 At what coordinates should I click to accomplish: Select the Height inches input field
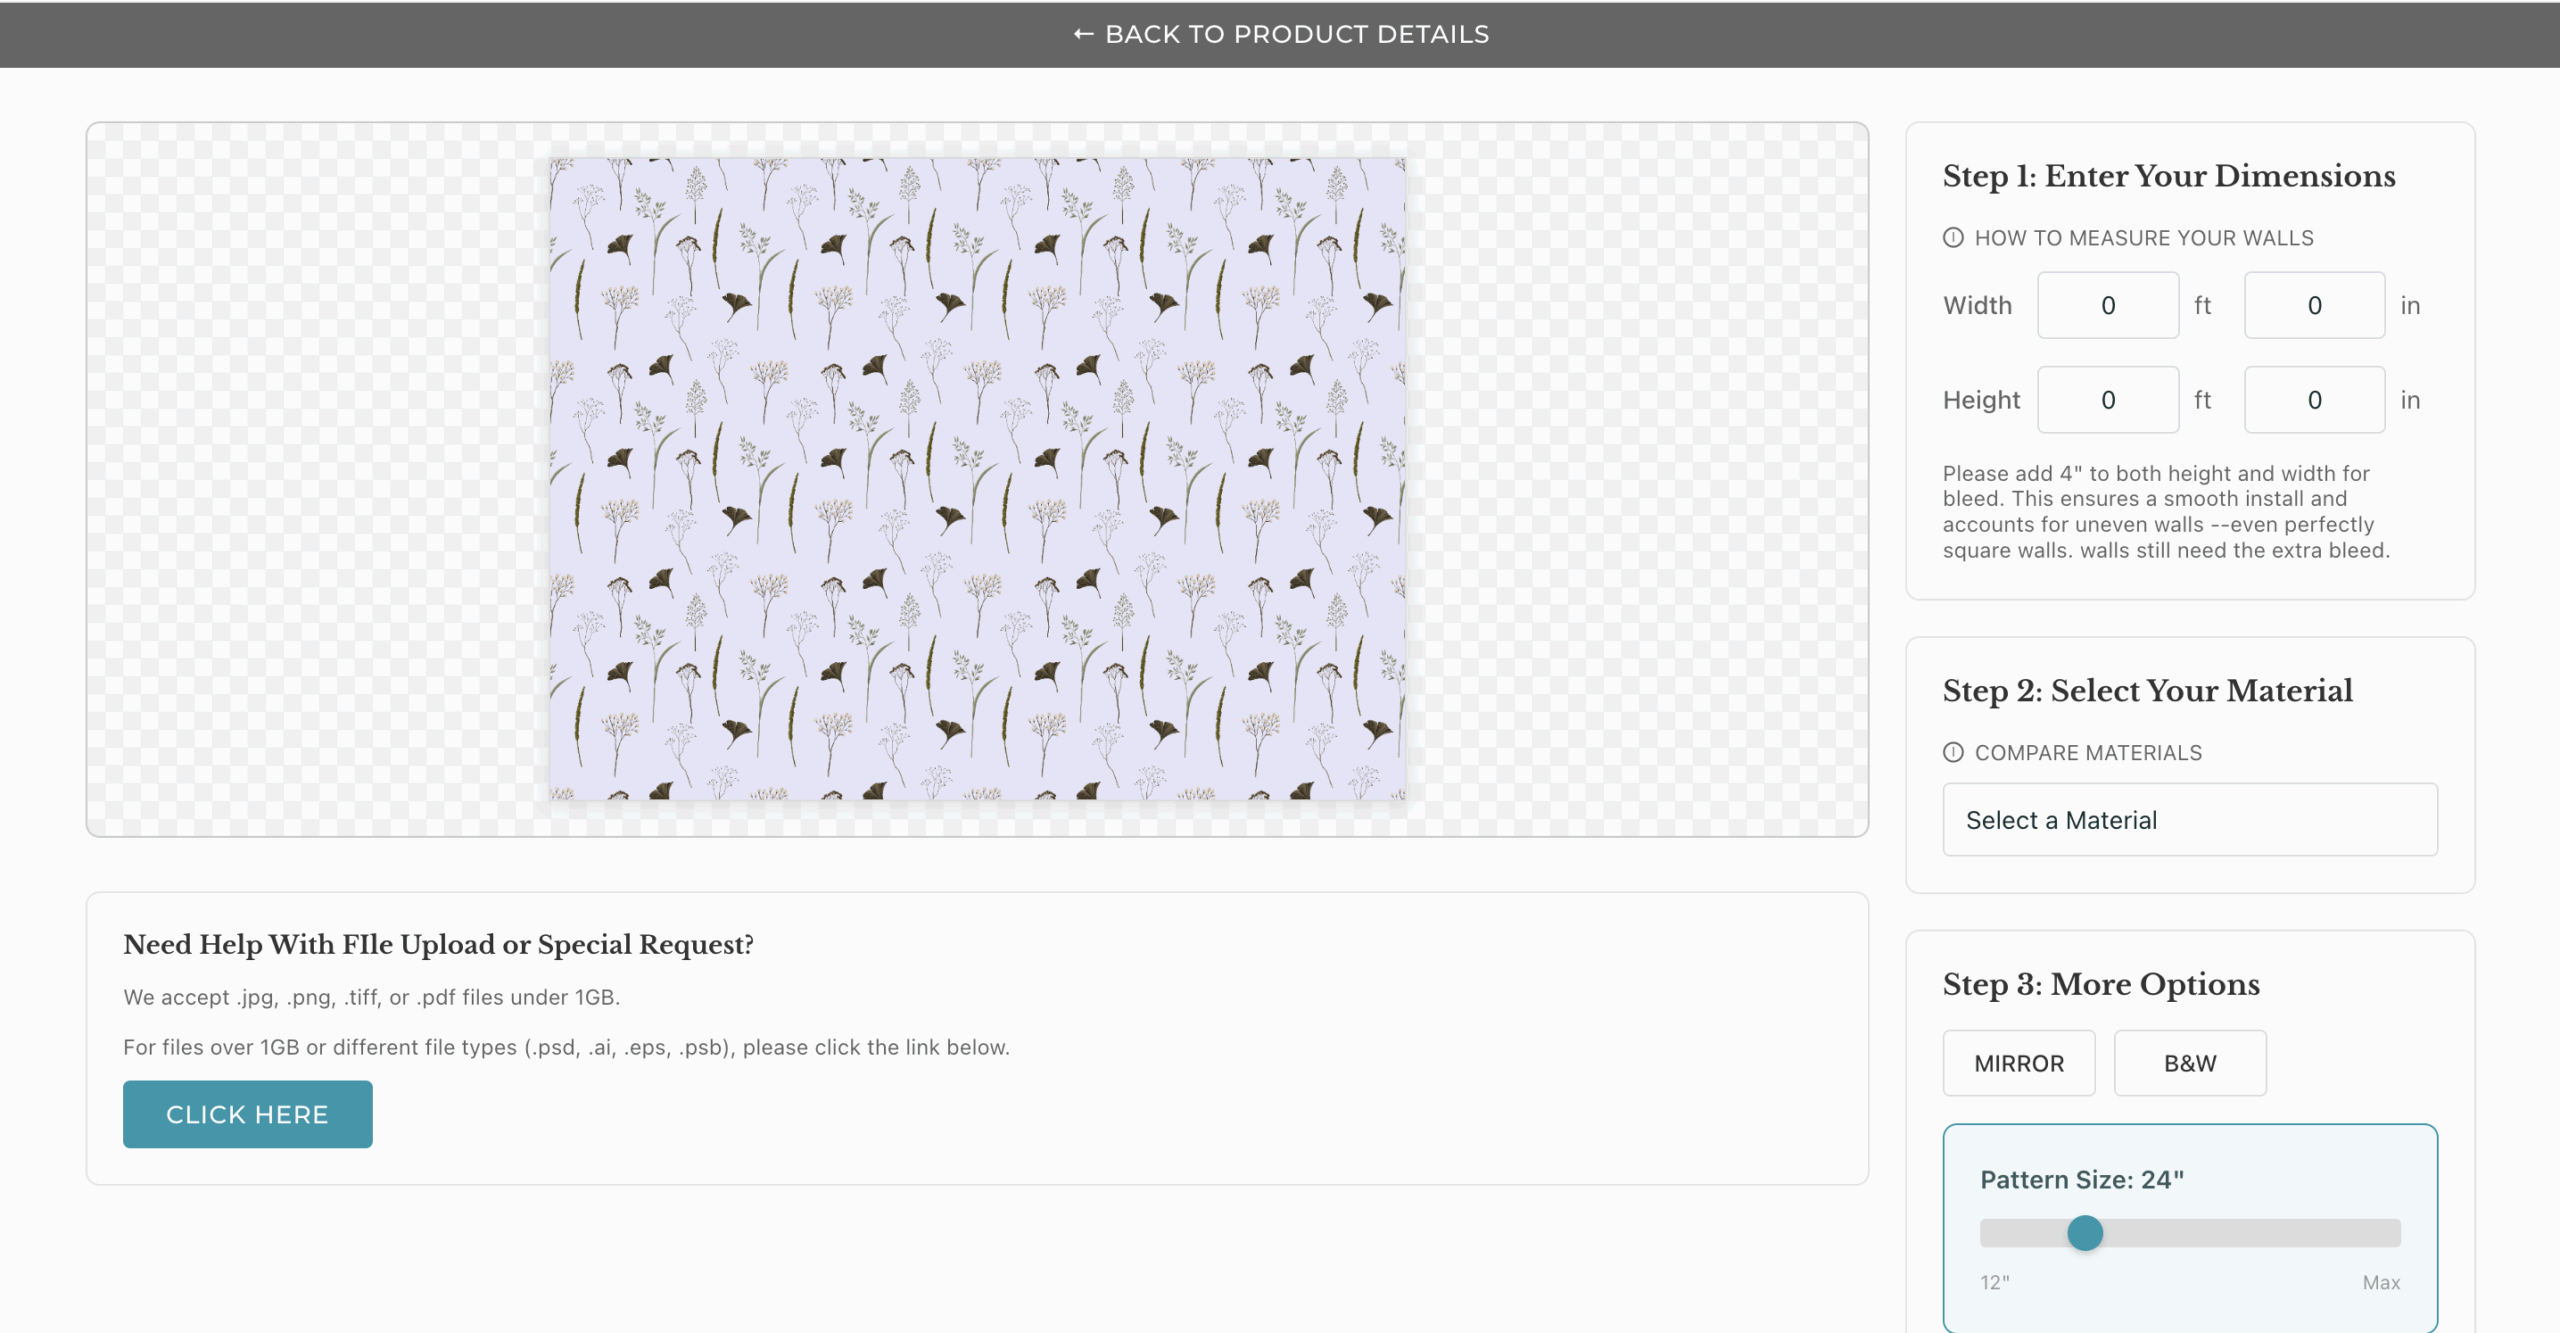[x=2314, y=399]
